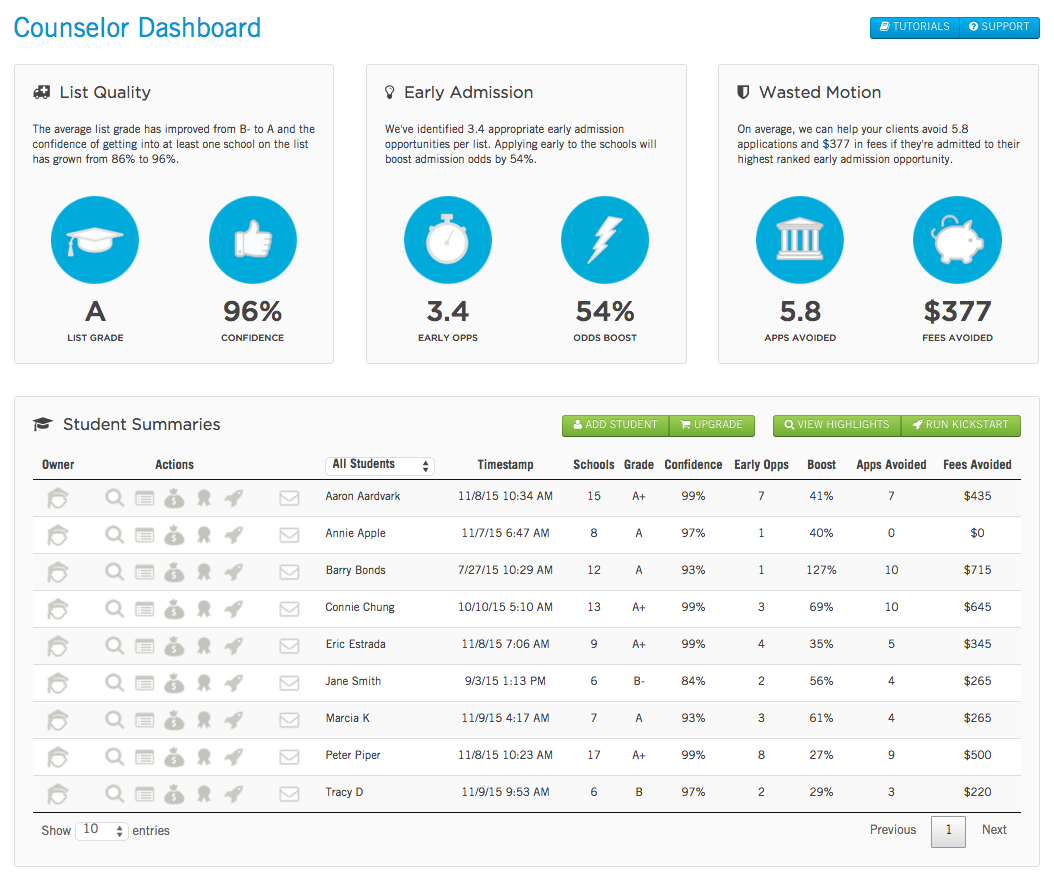Click the money bag icon in Annie Apple's row
1054x883 pixels.
tap(175, 535)
